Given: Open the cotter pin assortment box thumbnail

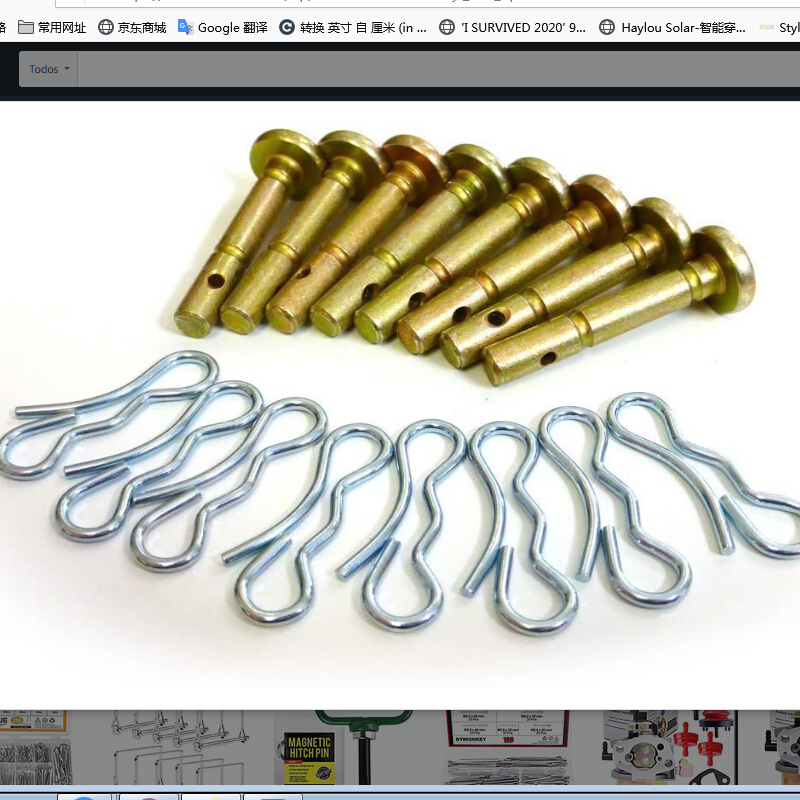Looking at the screenshot, I should 35,747.
